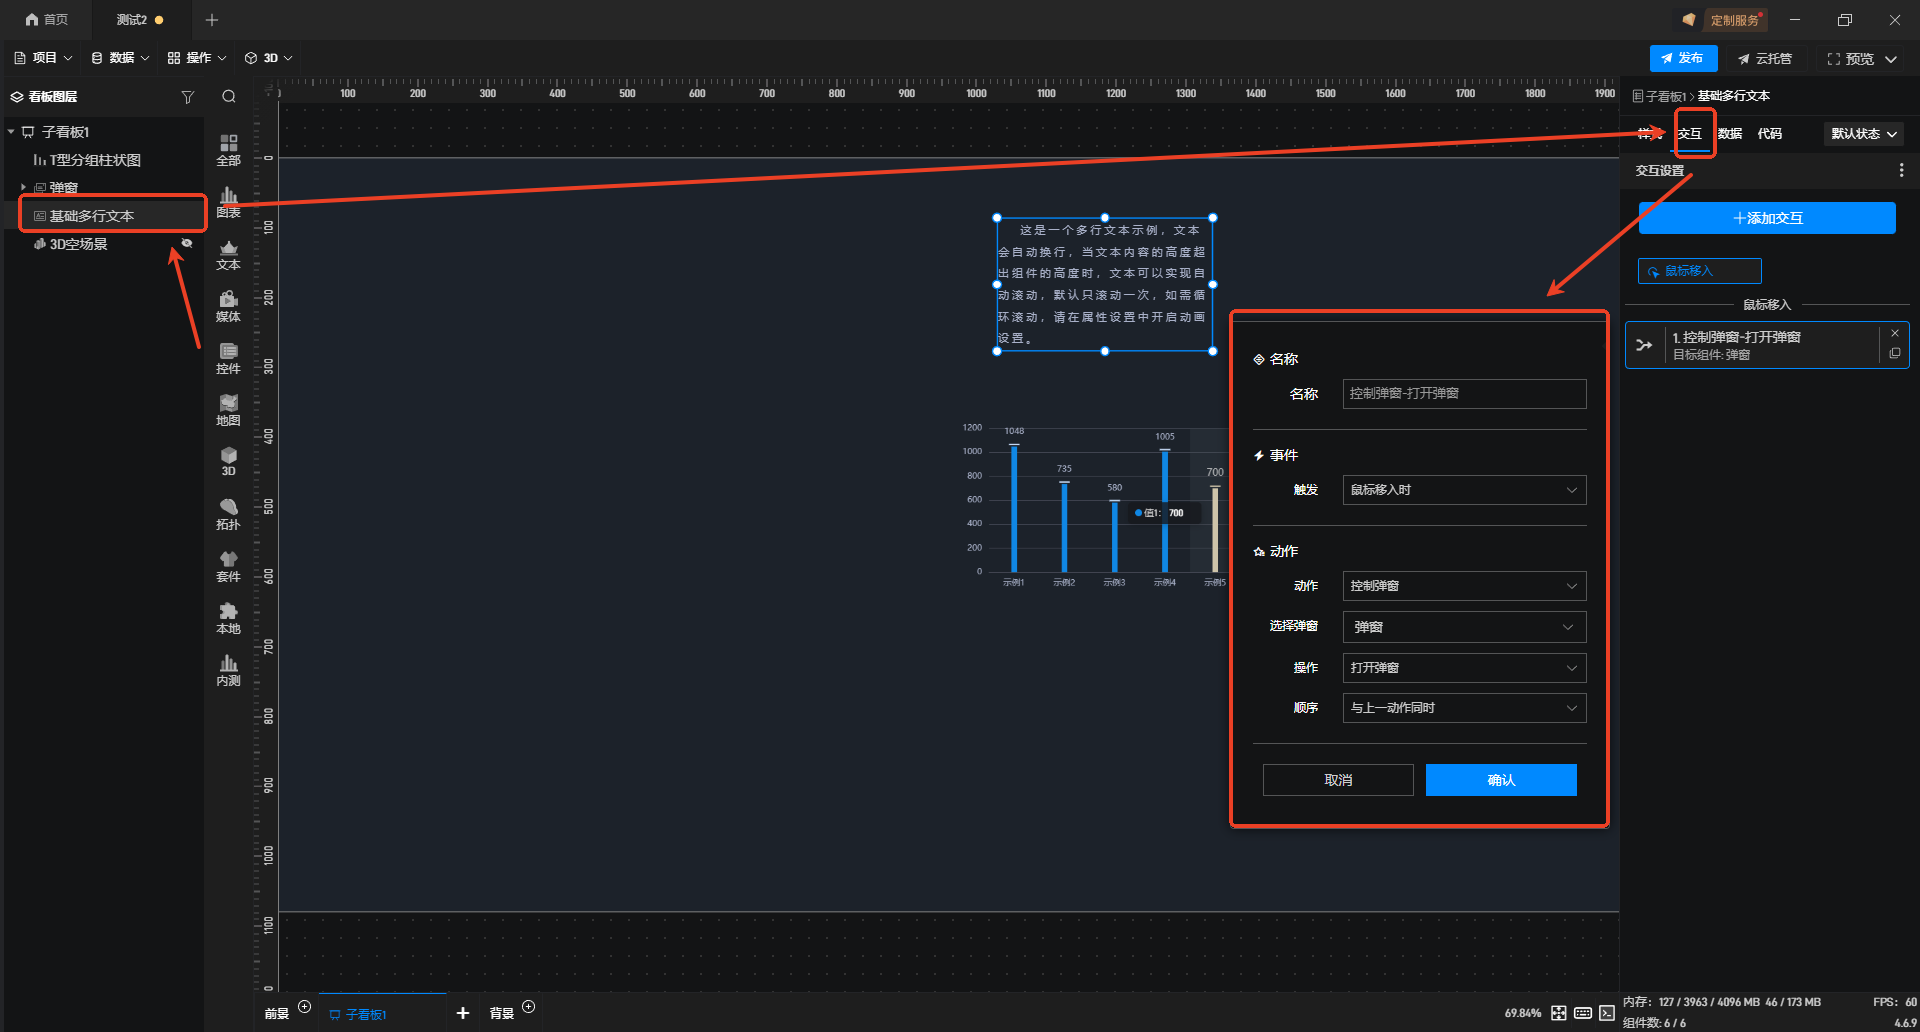The image size is (1920, 1032).
Task: Open the 选择弹窗 popup selection dropdown
Action: 1463,627
